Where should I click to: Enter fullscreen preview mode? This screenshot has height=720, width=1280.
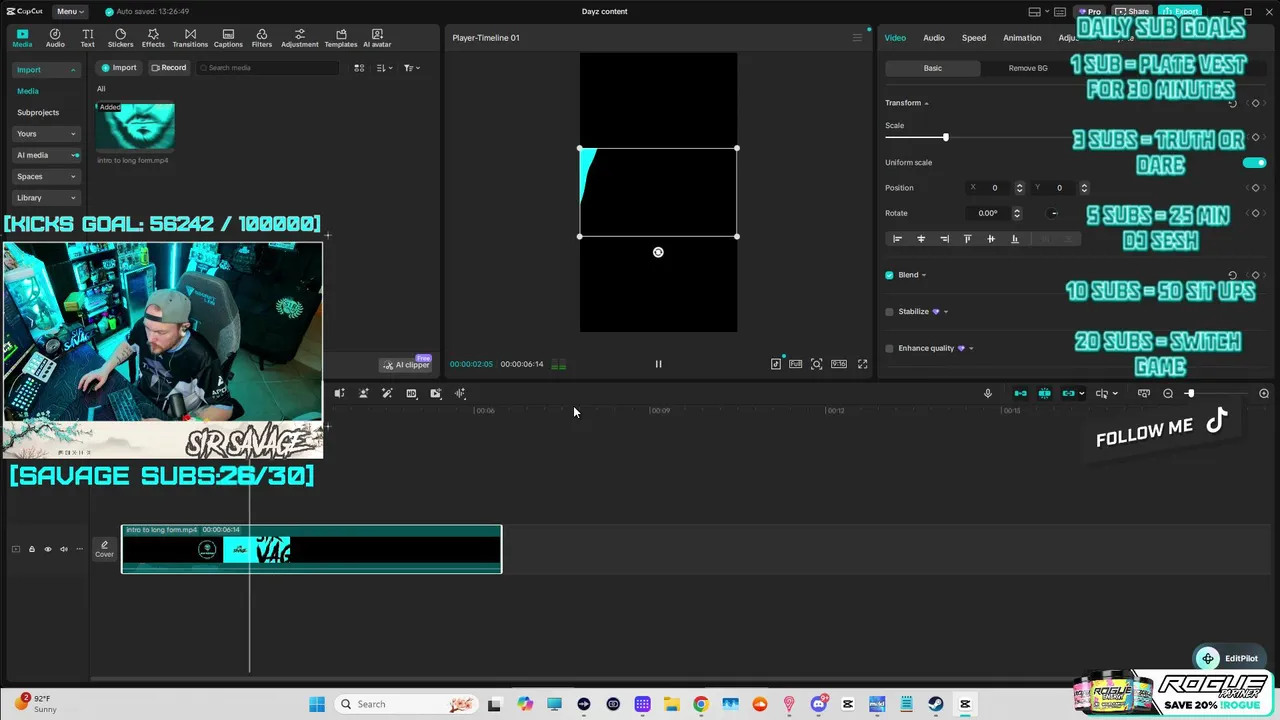point(862,364)
